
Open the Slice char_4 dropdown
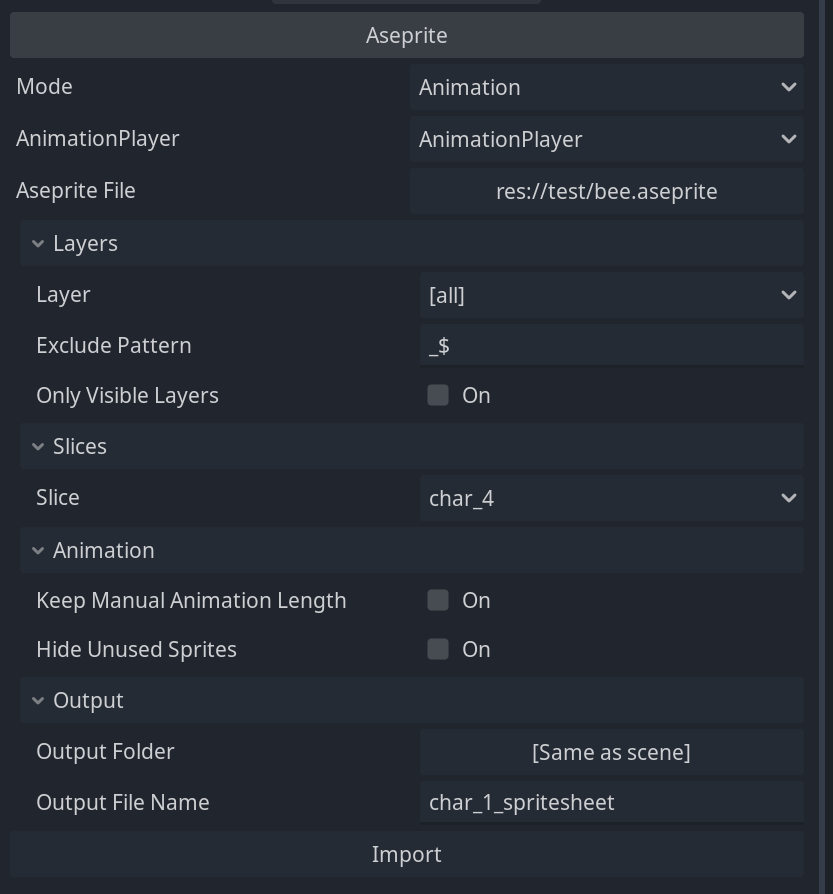point(612,498)
